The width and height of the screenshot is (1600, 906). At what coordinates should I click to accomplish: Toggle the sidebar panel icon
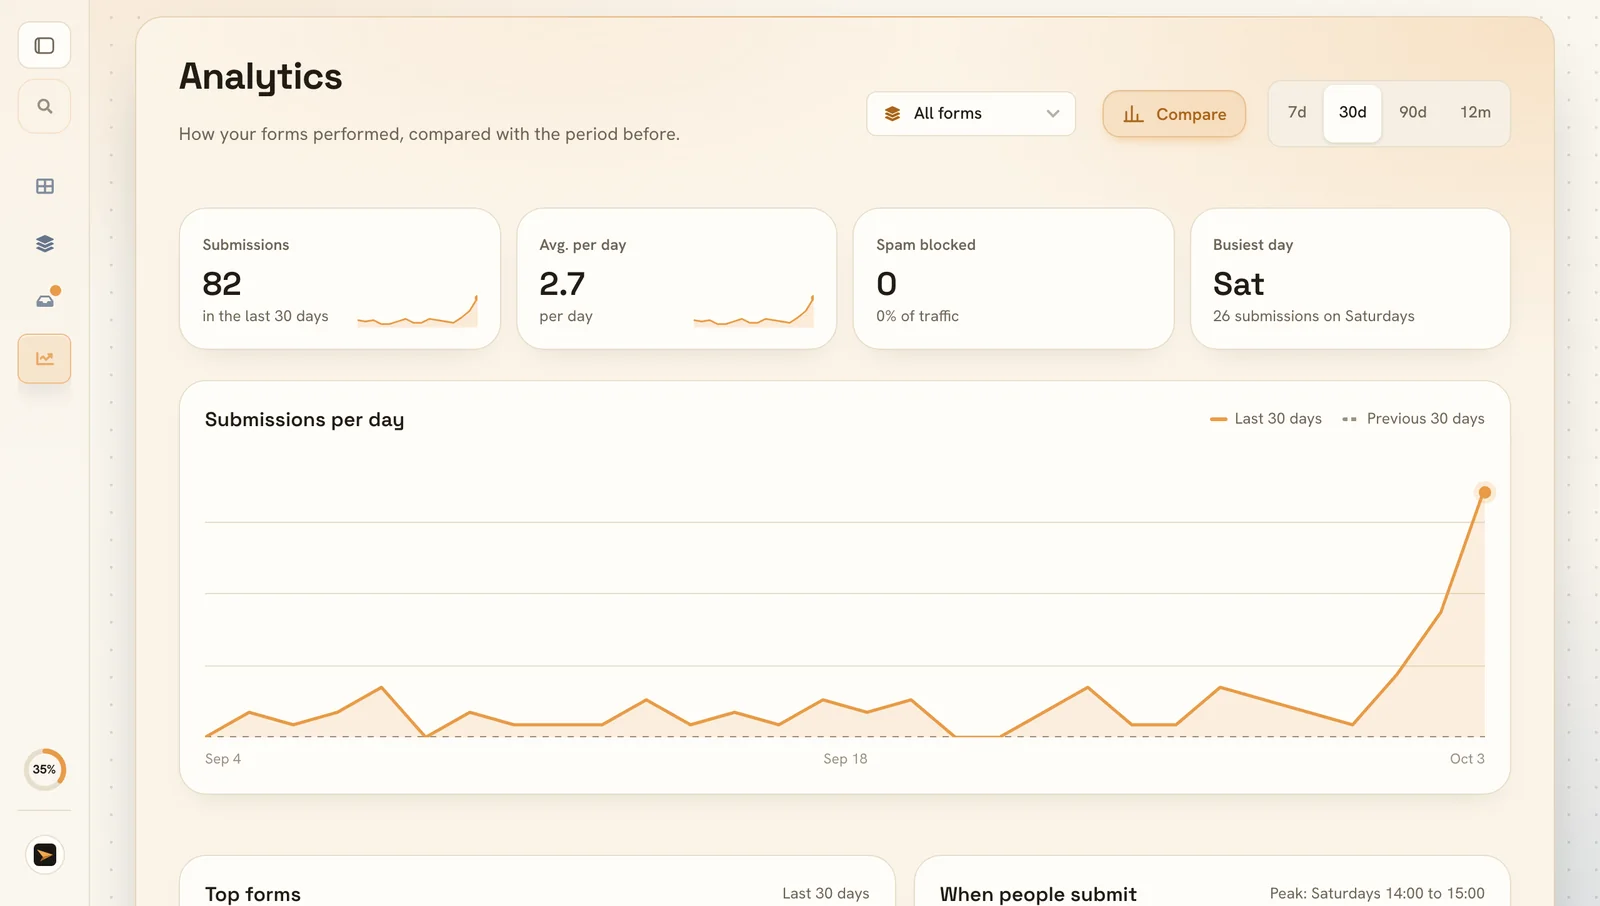click(44, 46)
